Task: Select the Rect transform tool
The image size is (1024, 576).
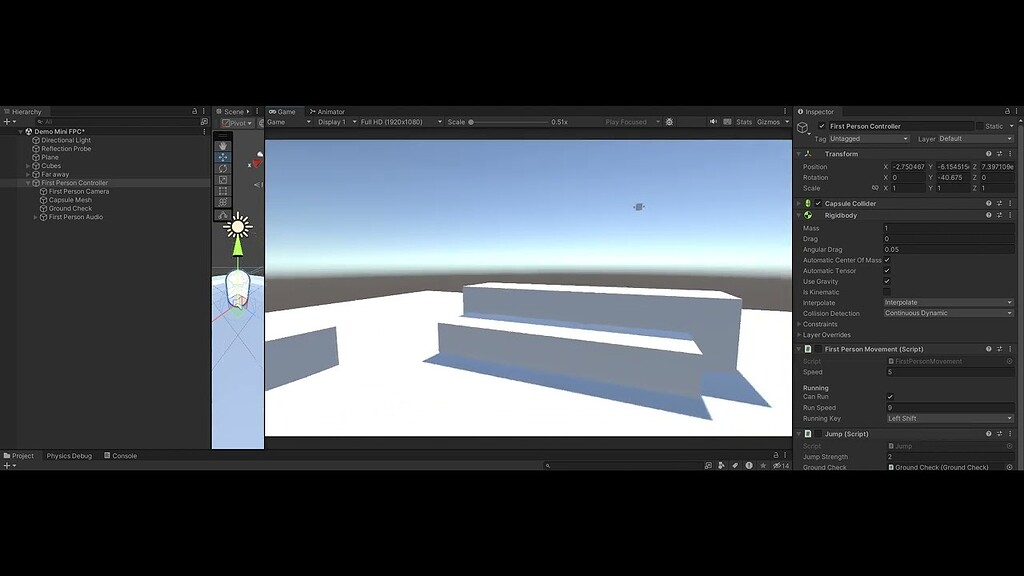Action: coord(222,191)
